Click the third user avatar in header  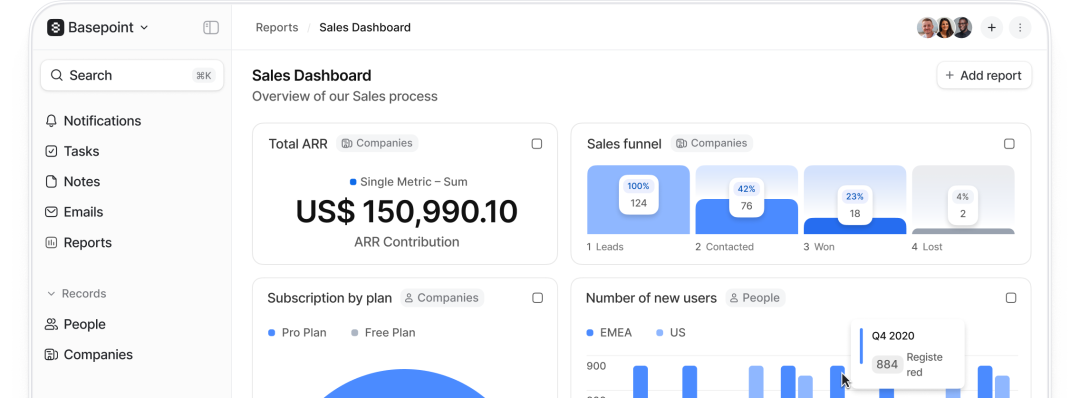pyautogui.click(x=962, y=28)
